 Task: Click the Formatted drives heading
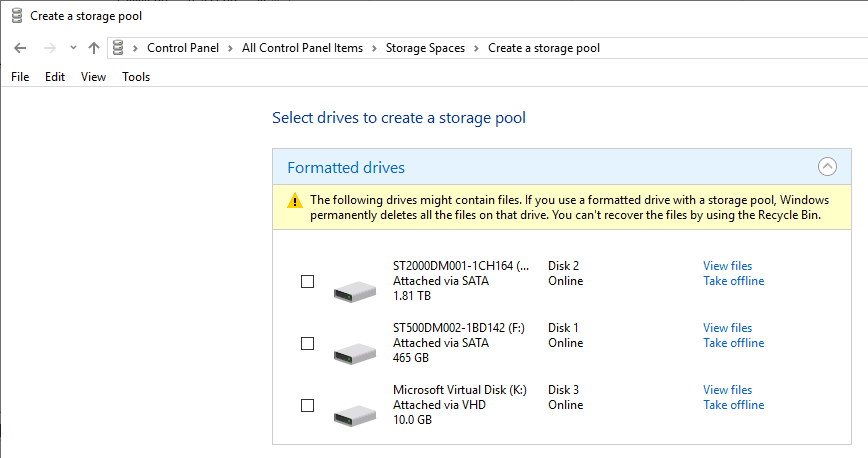click(346, 167)
